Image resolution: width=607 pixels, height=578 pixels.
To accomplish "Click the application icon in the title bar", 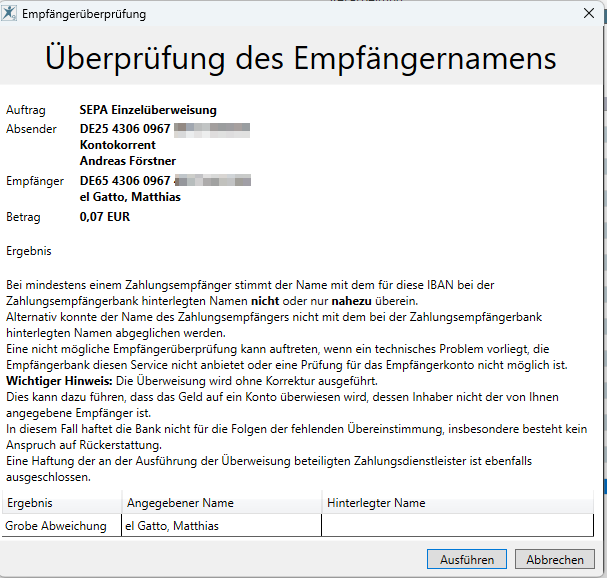I will (x=11, y=14).
